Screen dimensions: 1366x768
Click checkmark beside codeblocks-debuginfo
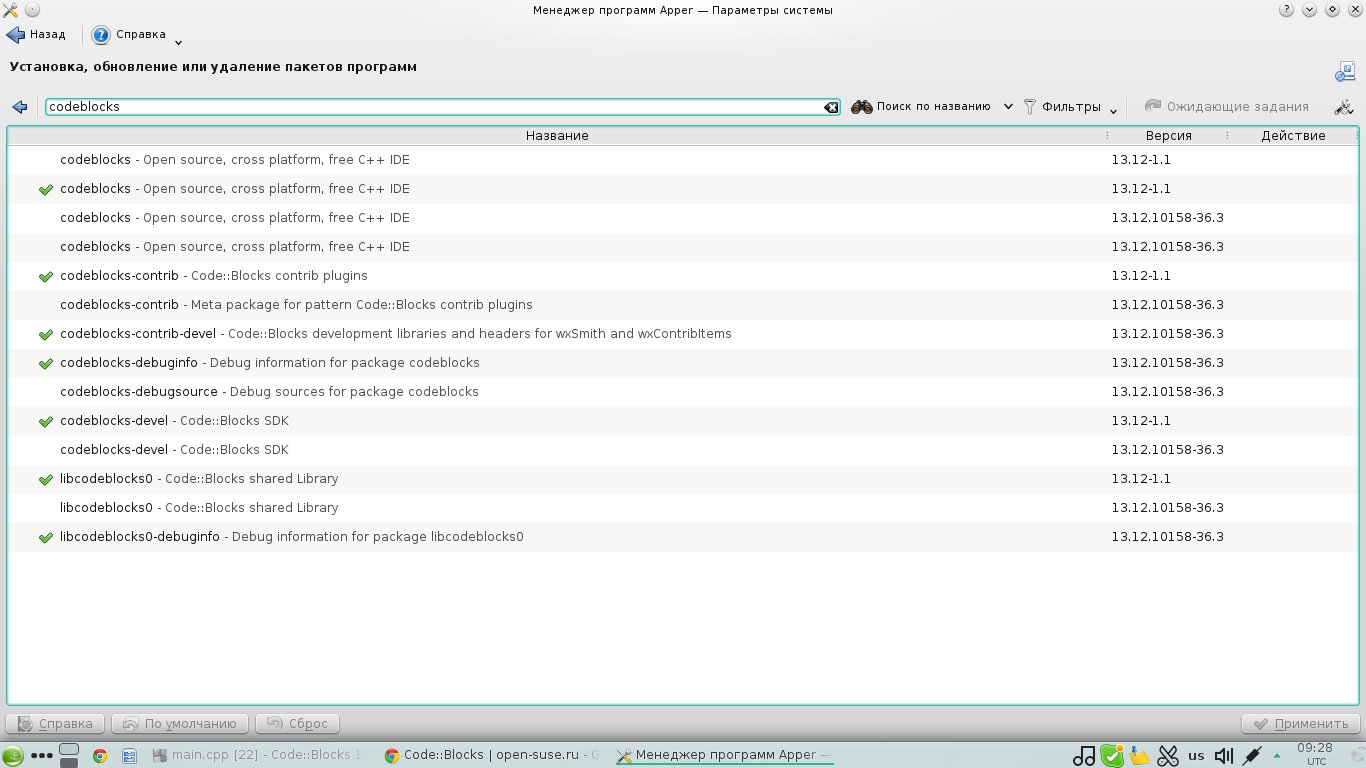point(45,363)
